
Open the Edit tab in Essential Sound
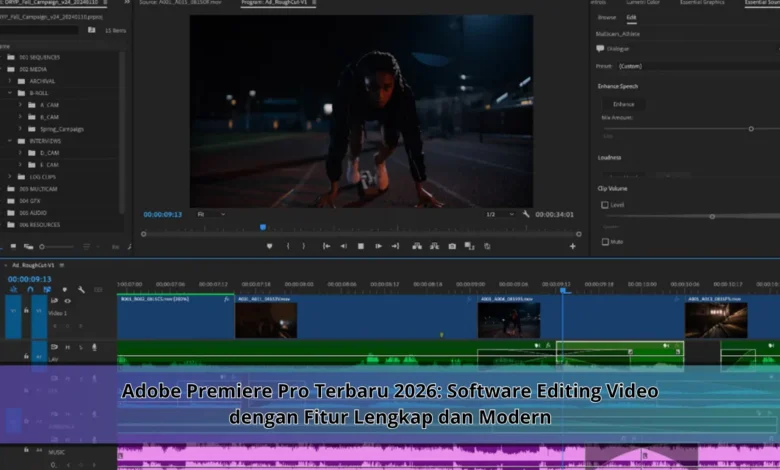click(631, 17)
